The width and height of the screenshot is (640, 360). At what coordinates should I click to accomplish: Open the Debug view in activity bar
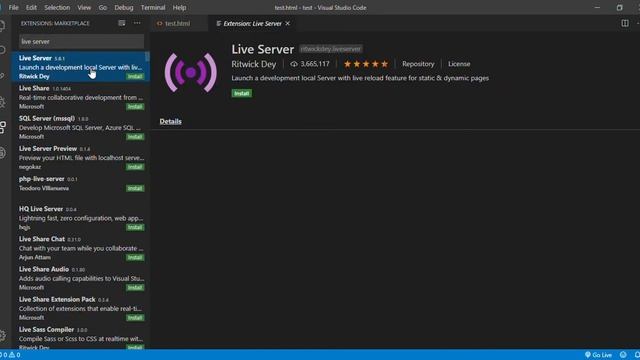pyautogui.click(x=2, y=102)
